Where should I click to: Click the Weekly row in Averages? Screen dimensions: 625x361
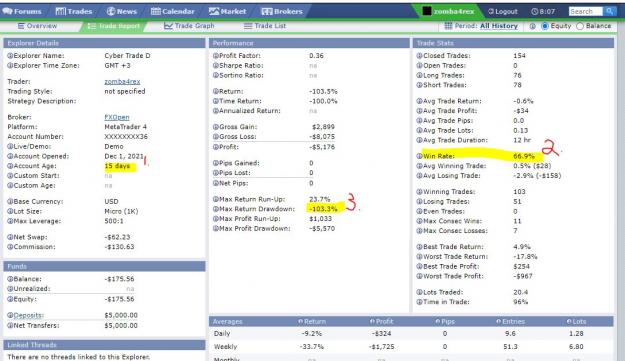[x=411, y=347]
